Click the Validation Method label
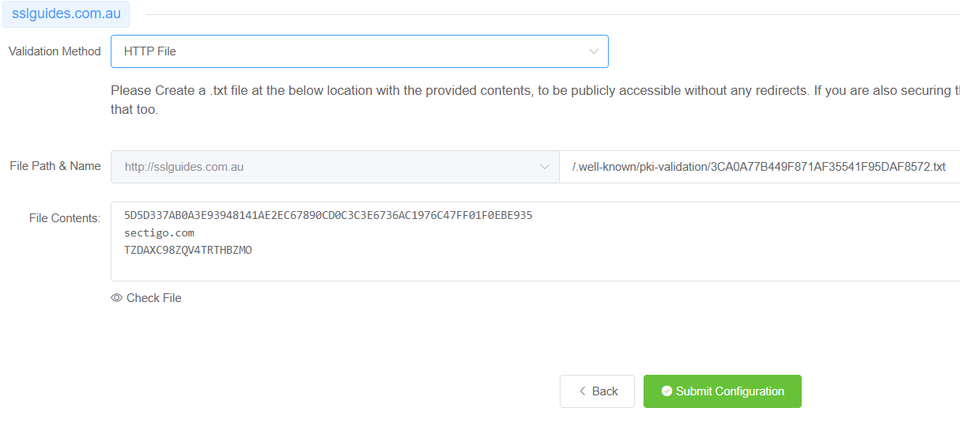 (54, 51)
